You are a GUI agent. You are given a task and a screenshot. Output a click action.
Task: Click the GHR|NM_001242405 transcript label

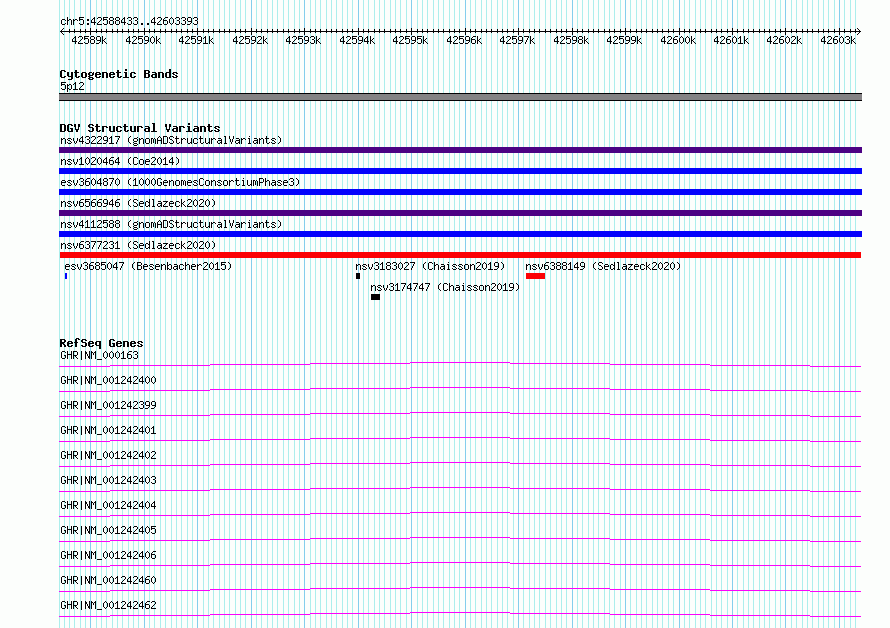[x=108, y=530]
